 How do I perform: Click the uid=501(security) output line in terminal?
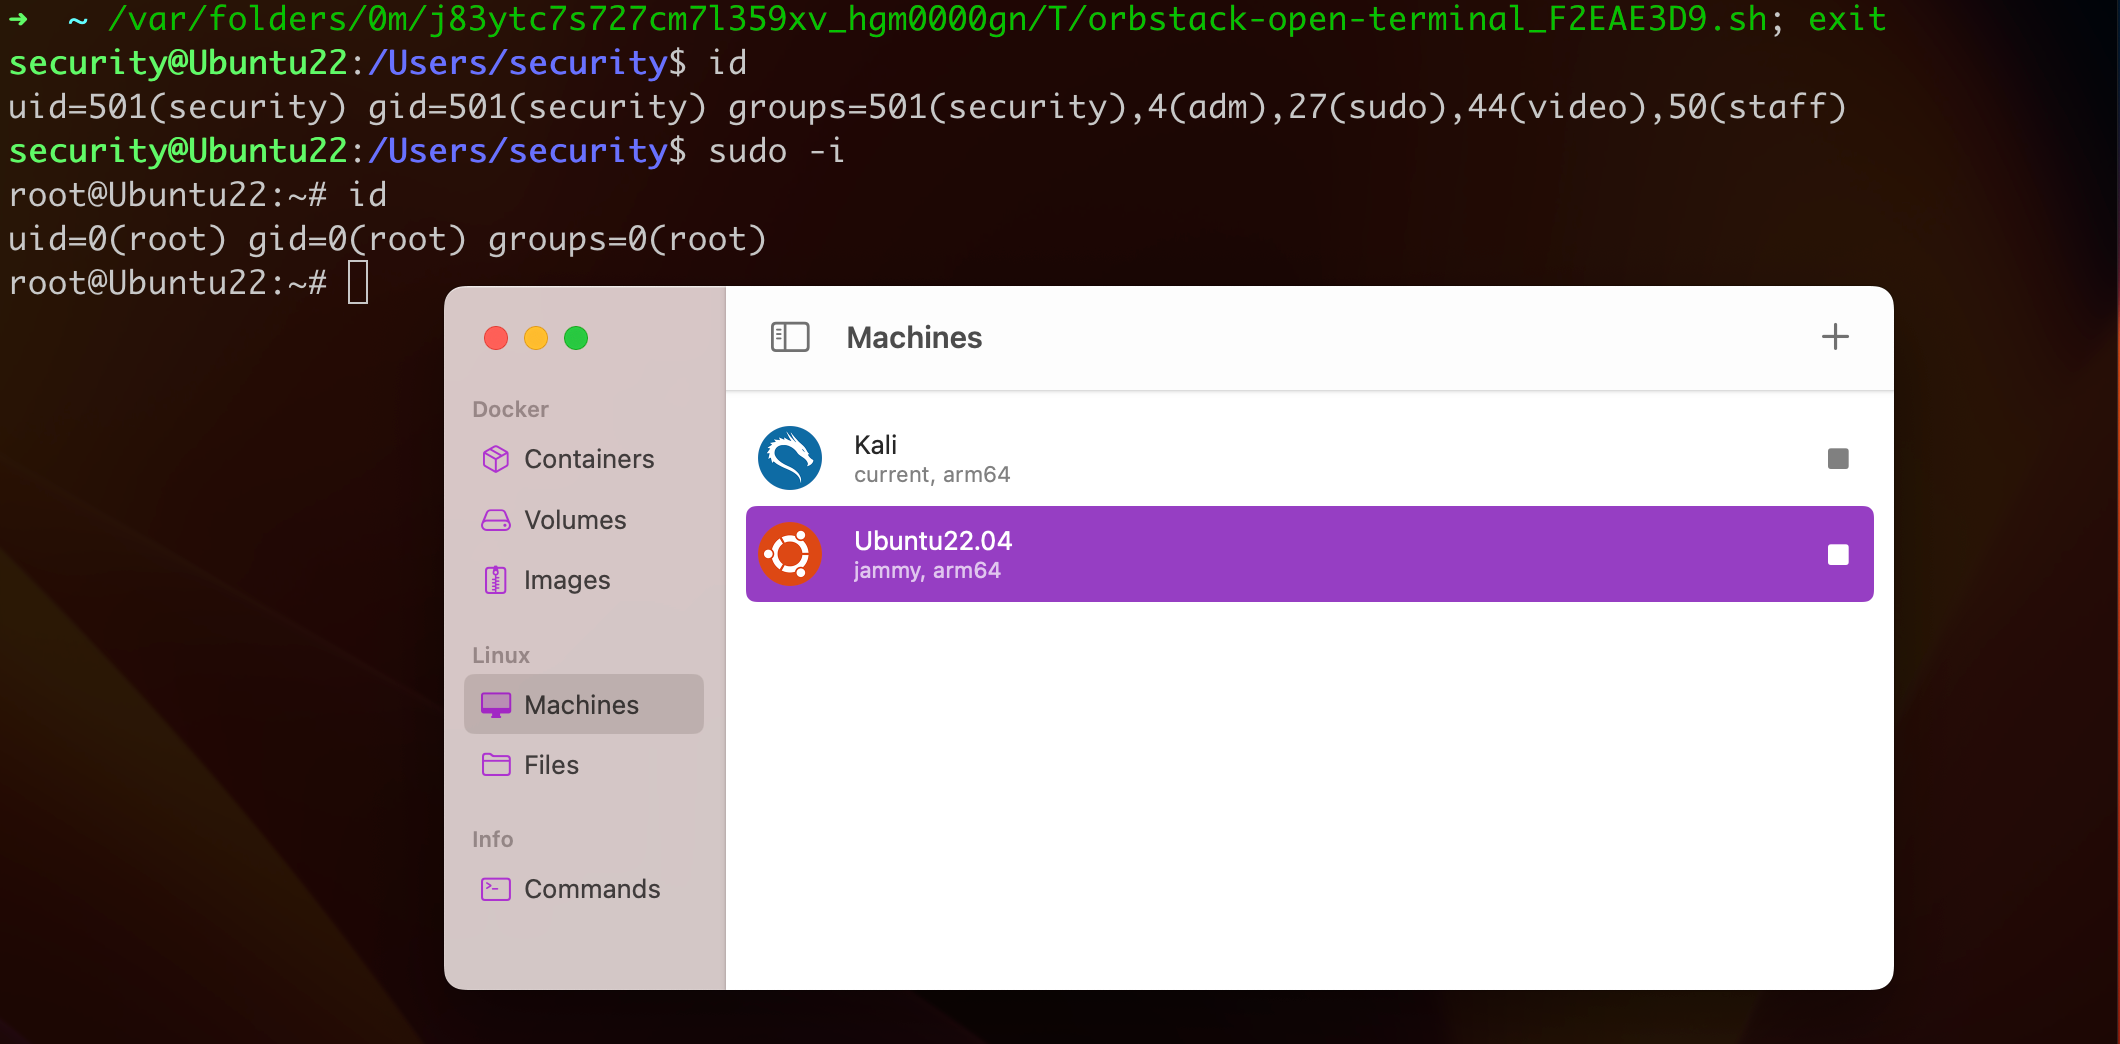pyautogui.click(x=927, y=107)
